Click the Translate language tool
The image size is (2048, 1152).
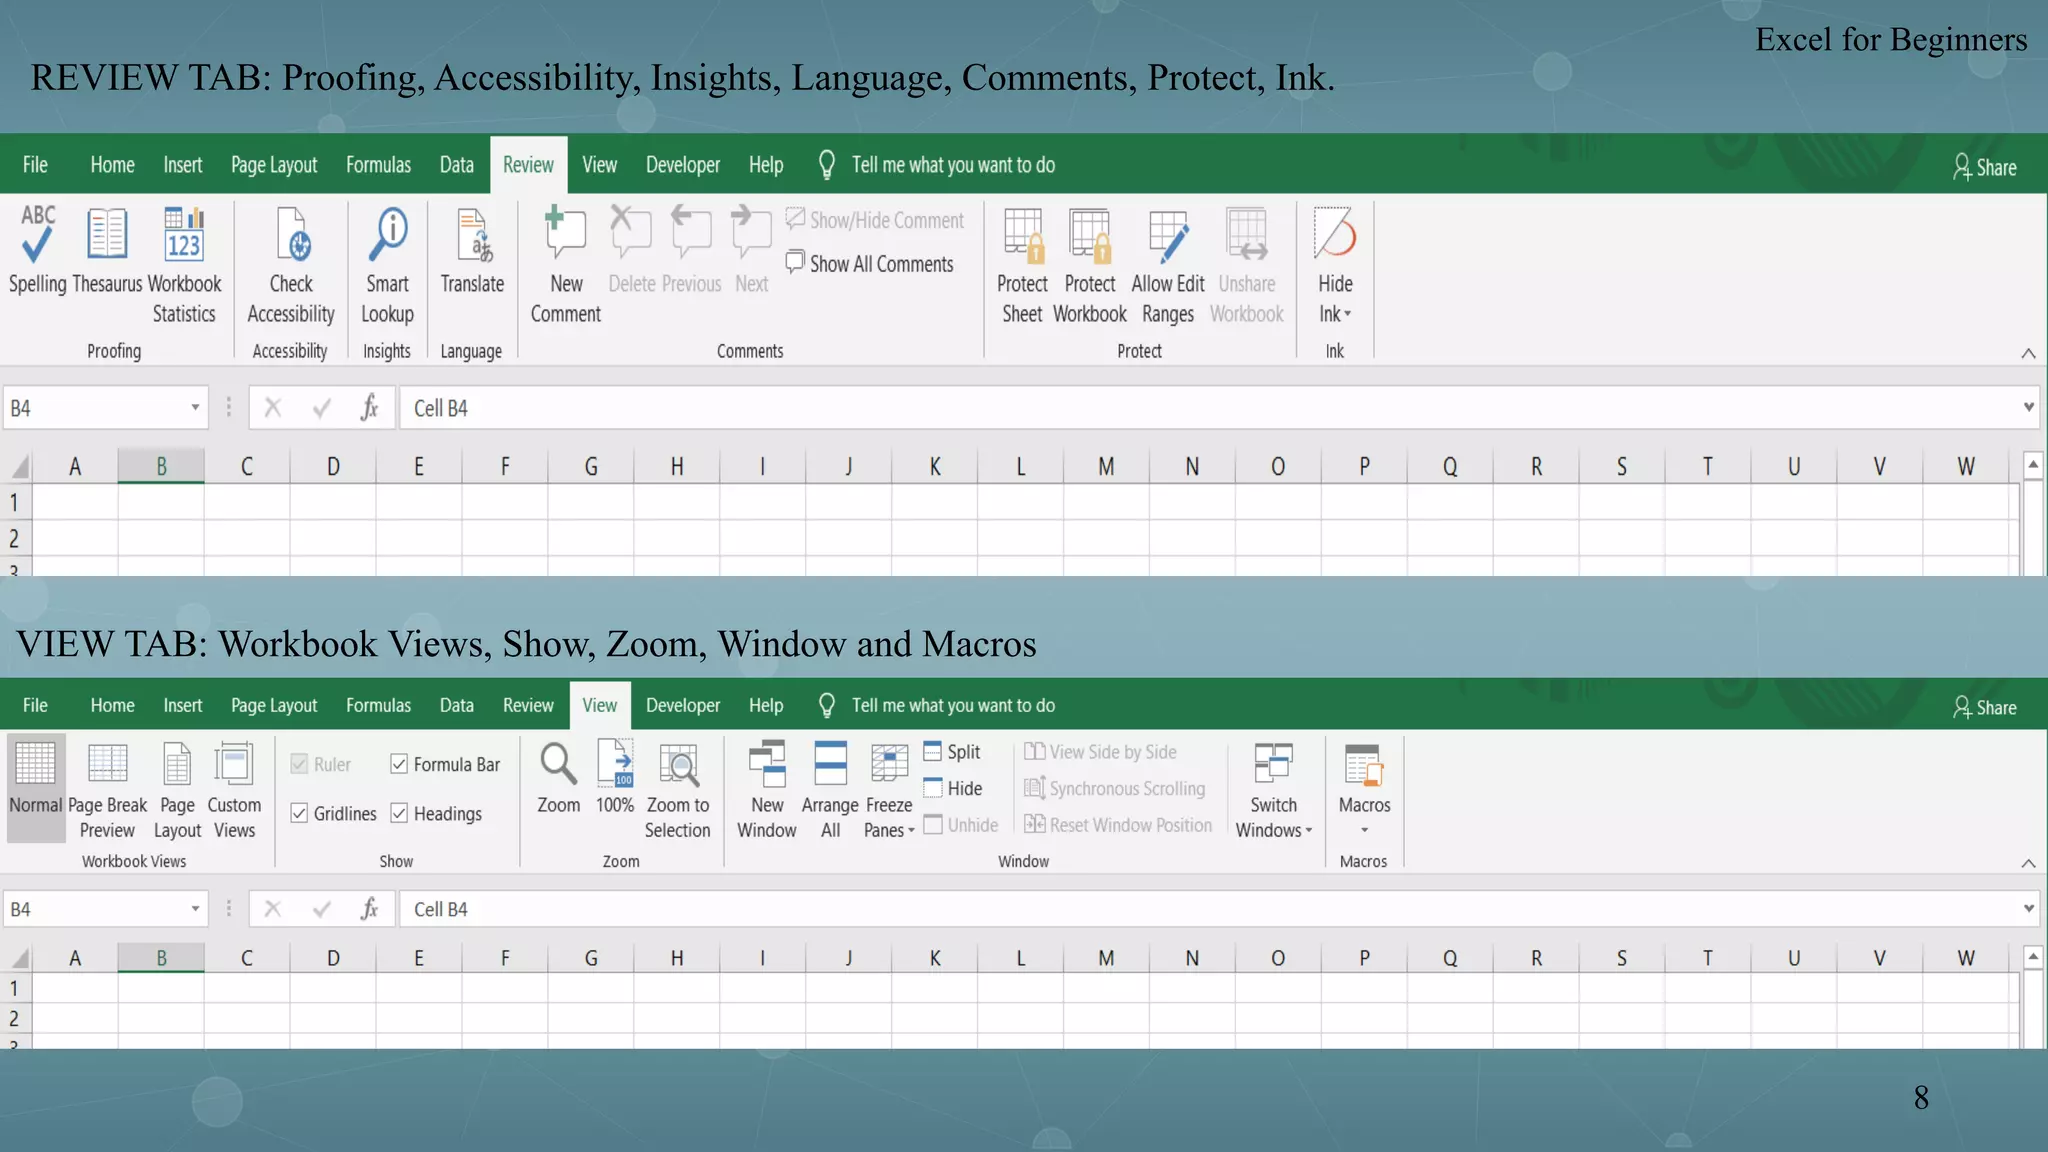click(x=472, y=250)
